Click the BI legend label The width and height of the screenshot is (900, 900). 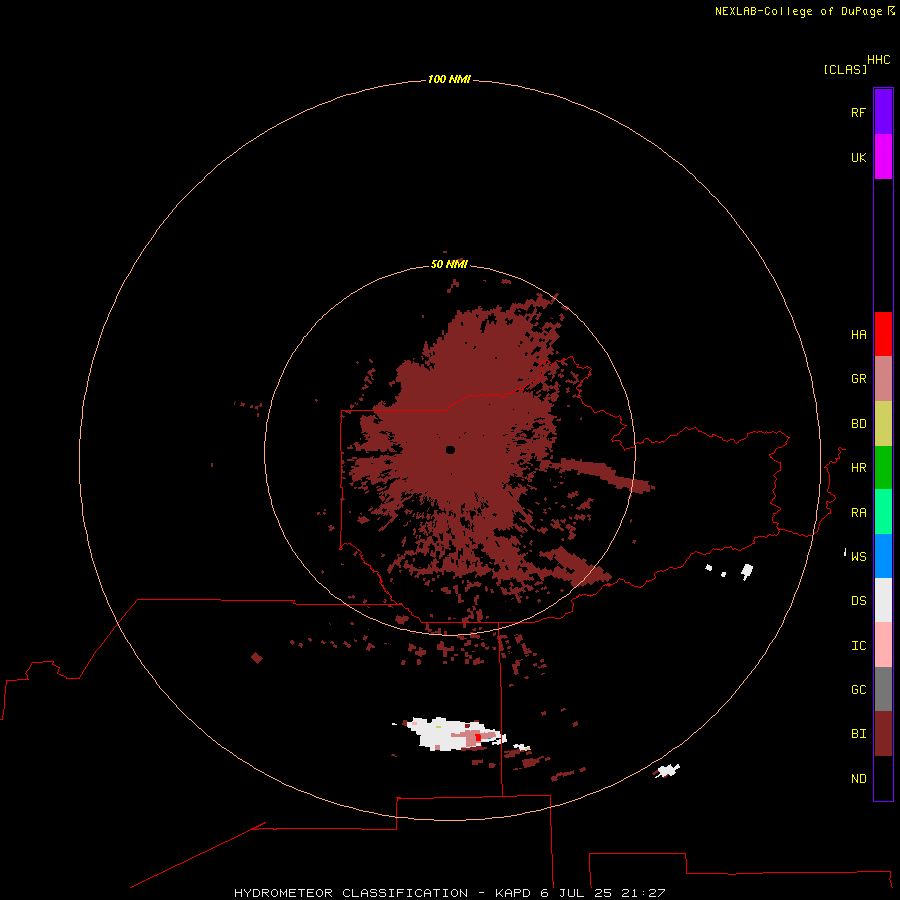pos(858,734)
